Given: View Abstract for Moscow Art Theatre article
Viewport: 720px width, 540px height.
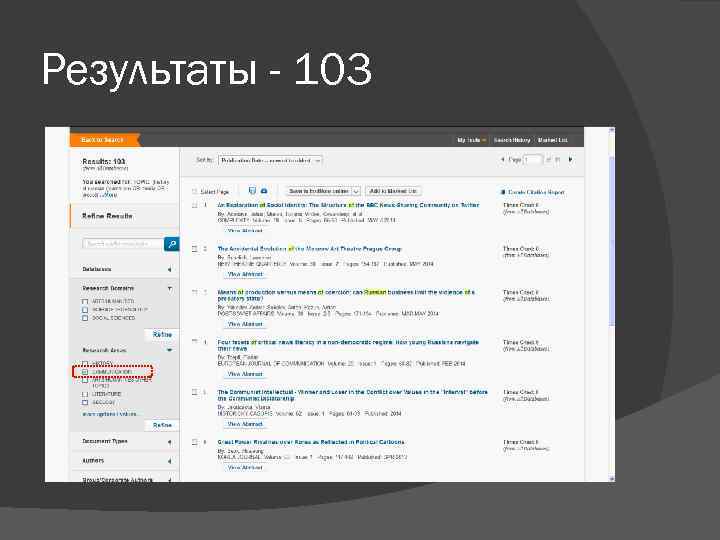Looking at the screenshot, I should [245, 274].
